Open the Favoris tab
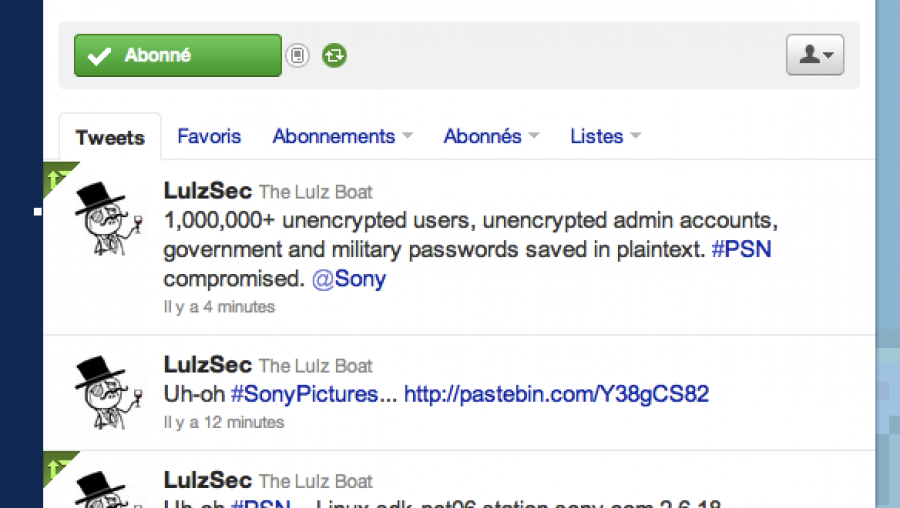The width and height of the screenshot is (900, 508). 209,136
